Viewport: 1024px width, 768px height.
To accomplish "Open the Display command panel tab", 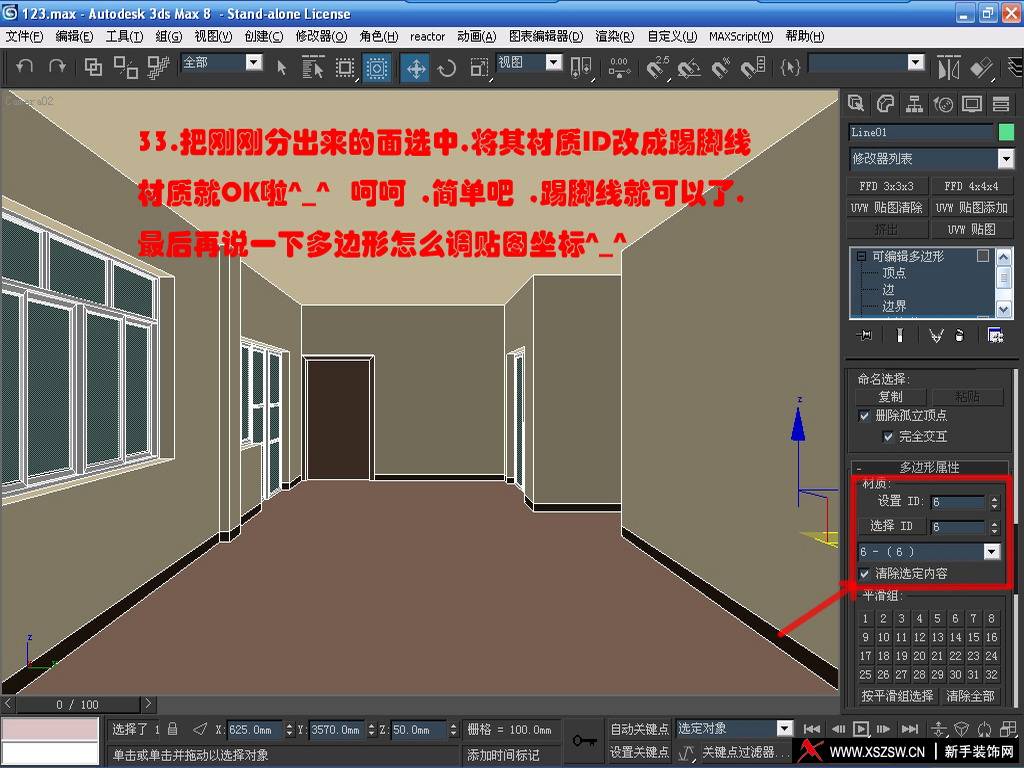I will [x=972, y=103].
